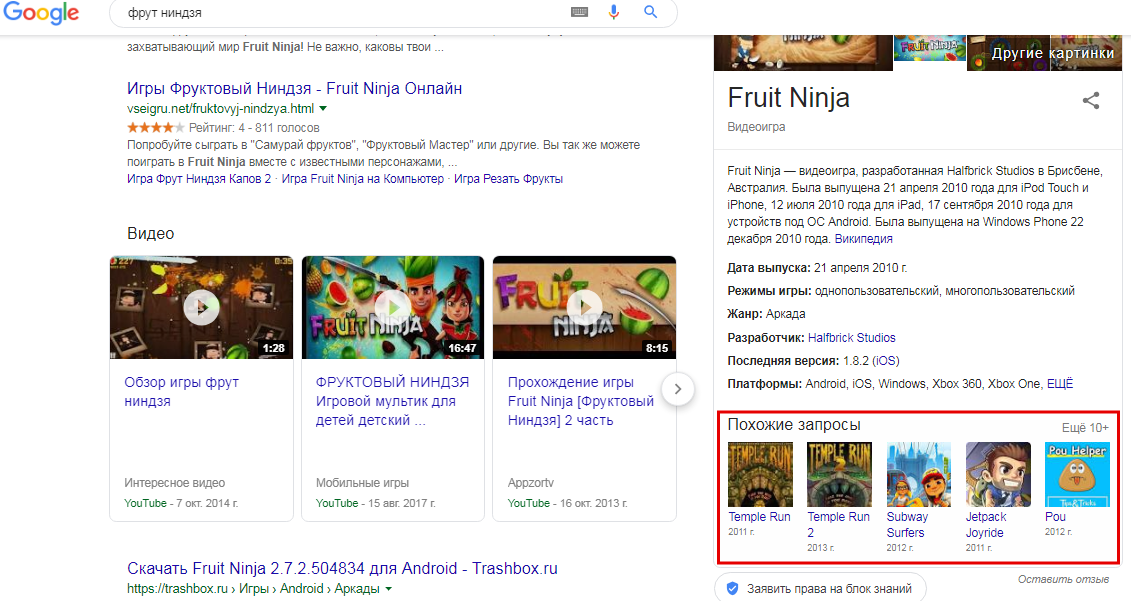Screen dimensions: 1131x601
Task: Open 'Другие картинки' images link
Action: point(1052,53)
